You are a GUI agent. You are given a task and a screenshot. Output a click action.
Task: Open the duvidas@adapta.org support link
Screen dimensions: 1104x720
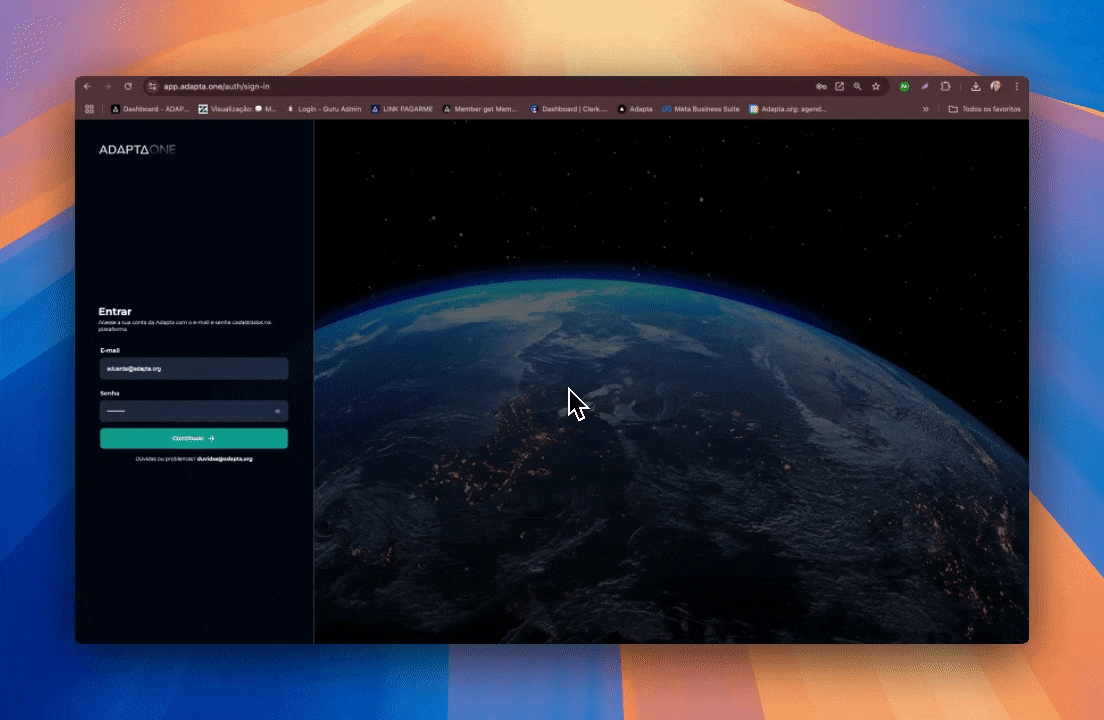point(224,458)
